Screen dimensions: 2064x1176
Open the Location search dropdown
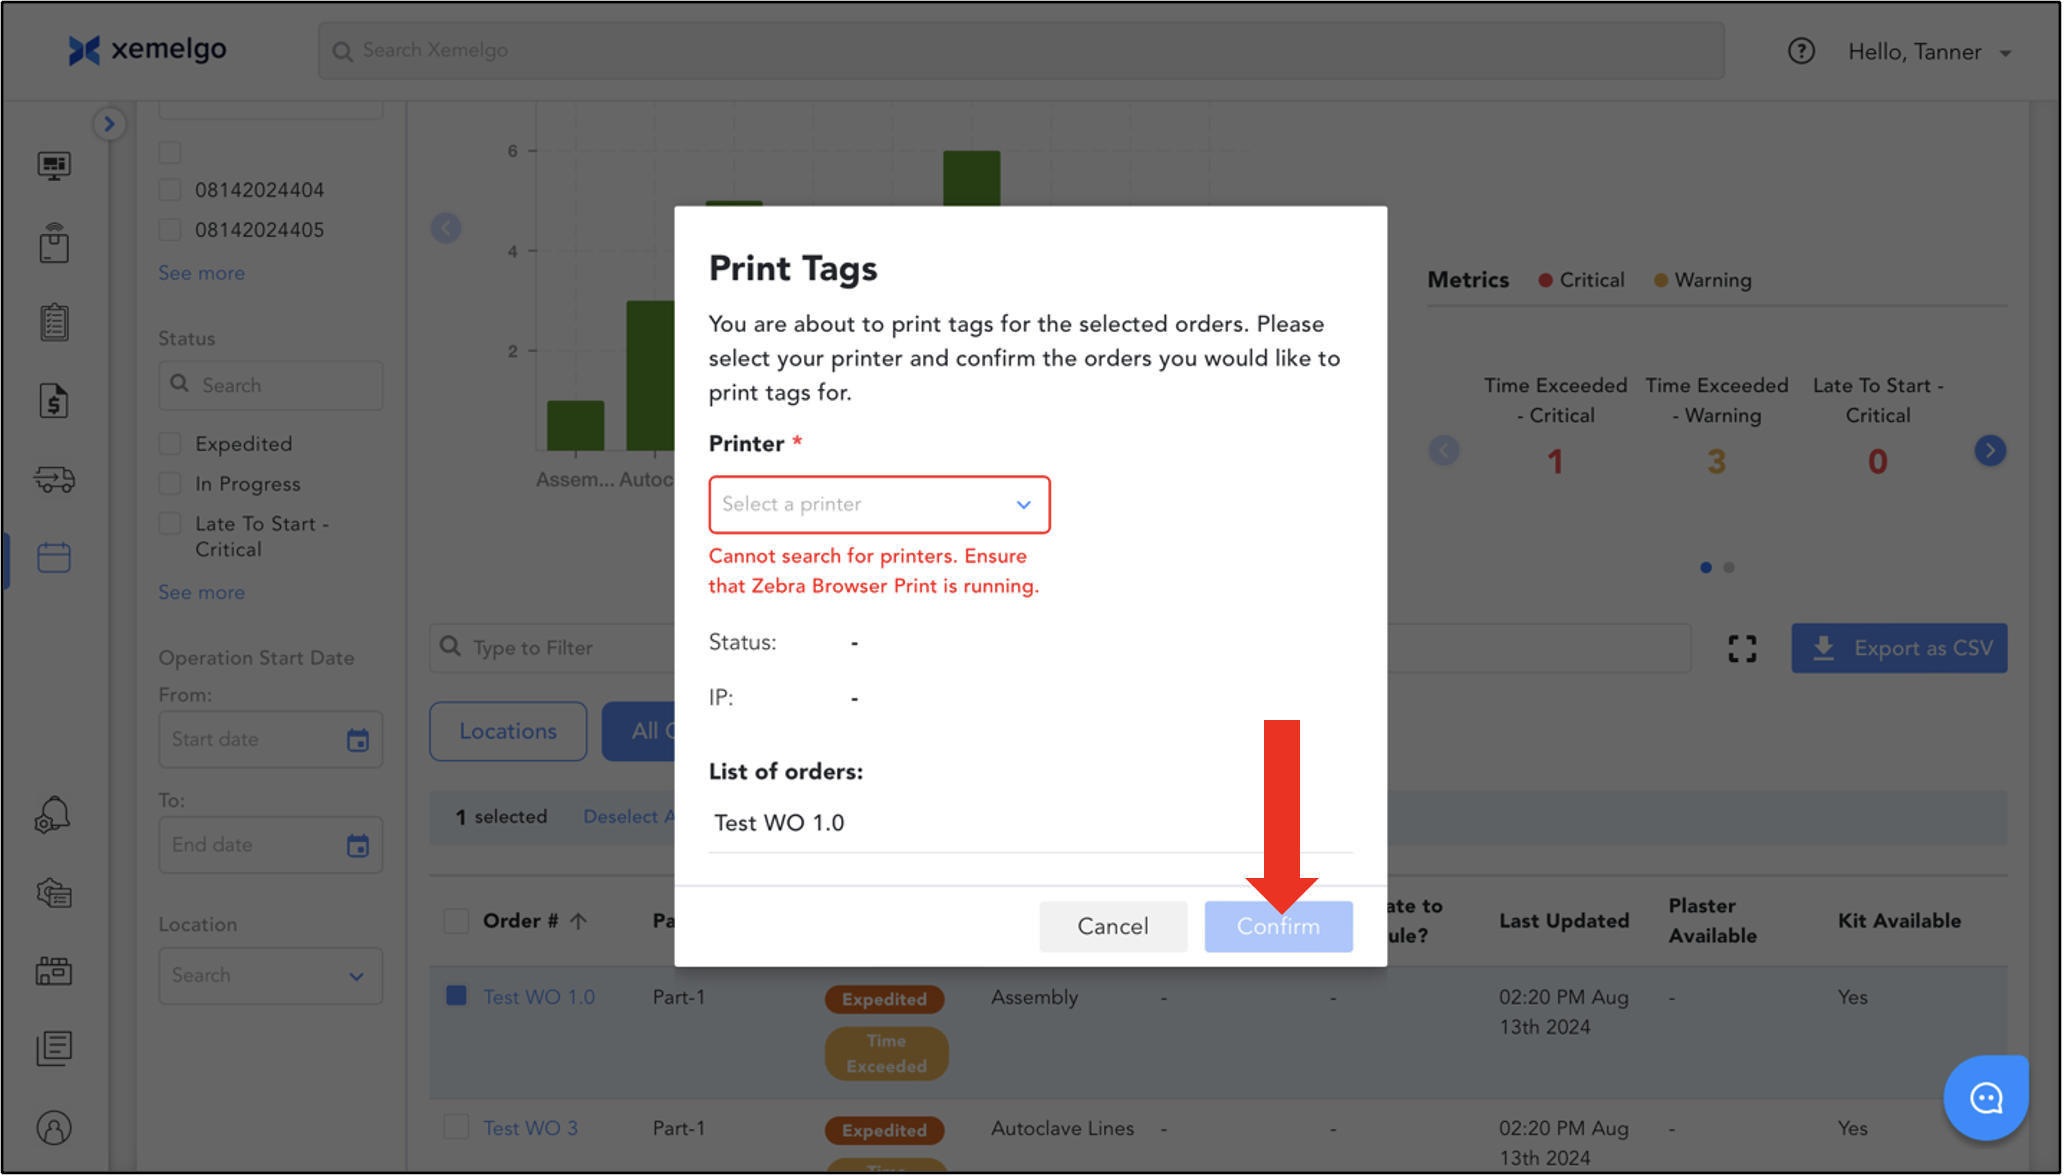[270, 975]
